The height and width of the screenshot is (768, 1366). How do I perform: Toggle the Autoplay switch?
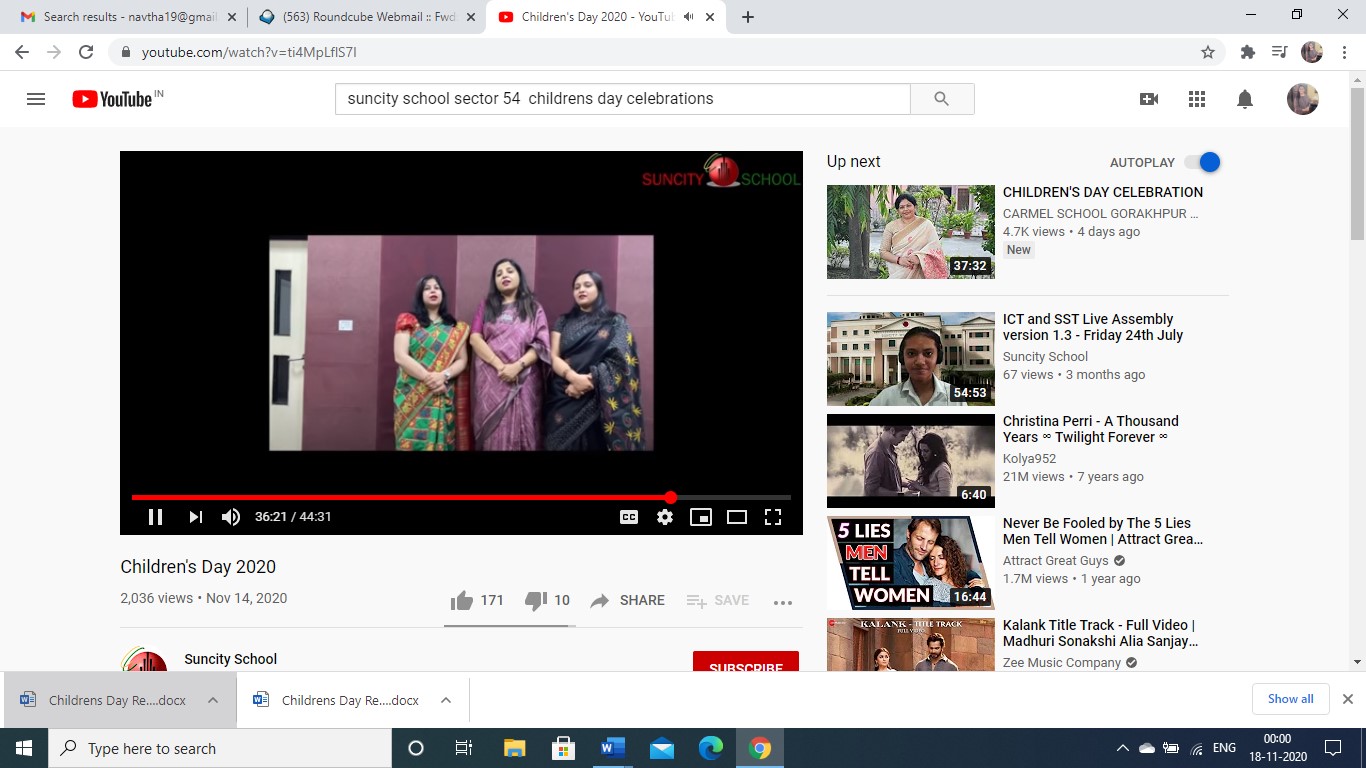click(x=1202, y=162)
